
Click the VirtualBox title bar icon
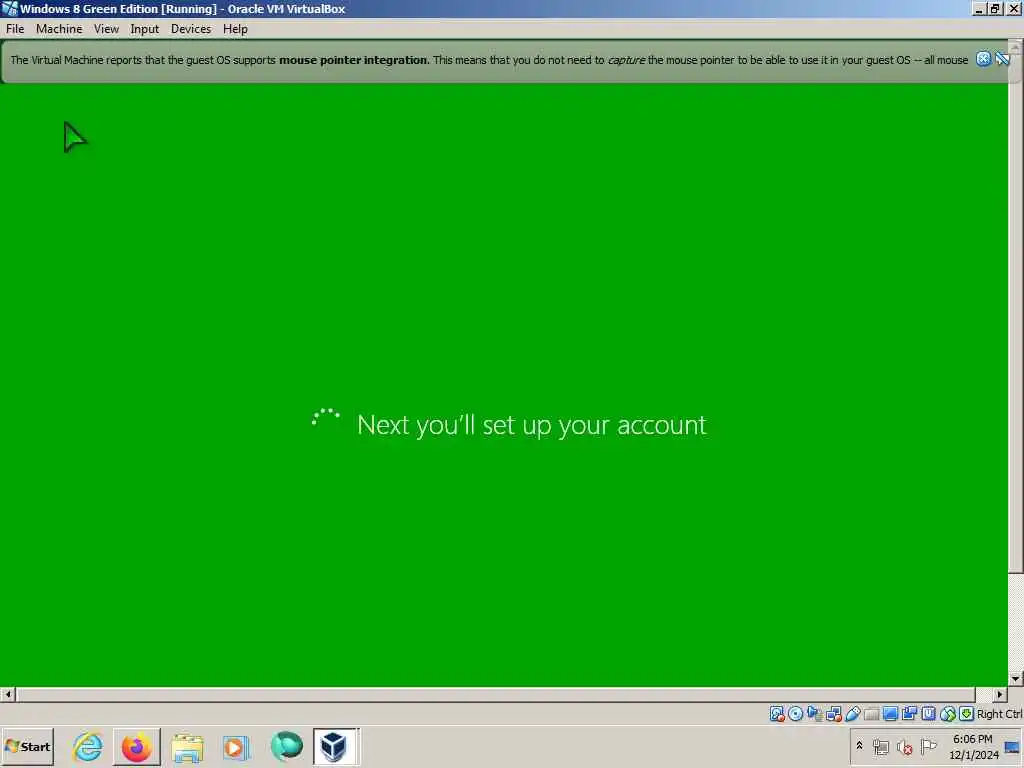pyautogui.click(x=9, y=8)
